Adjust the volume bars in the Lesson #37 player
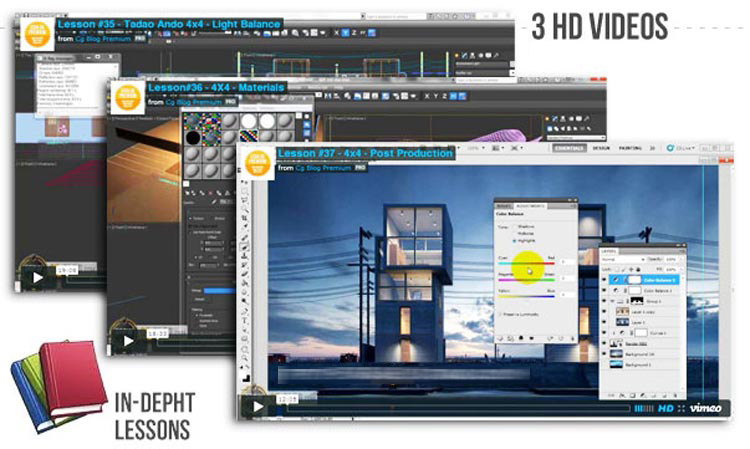 point(643,408)
